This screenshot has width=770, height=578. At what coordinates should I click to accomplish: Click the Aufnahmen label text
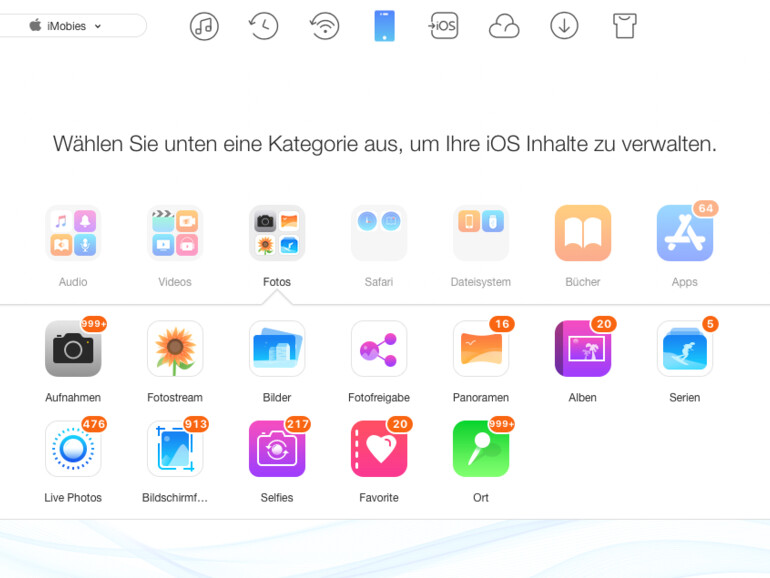(73, 397)
